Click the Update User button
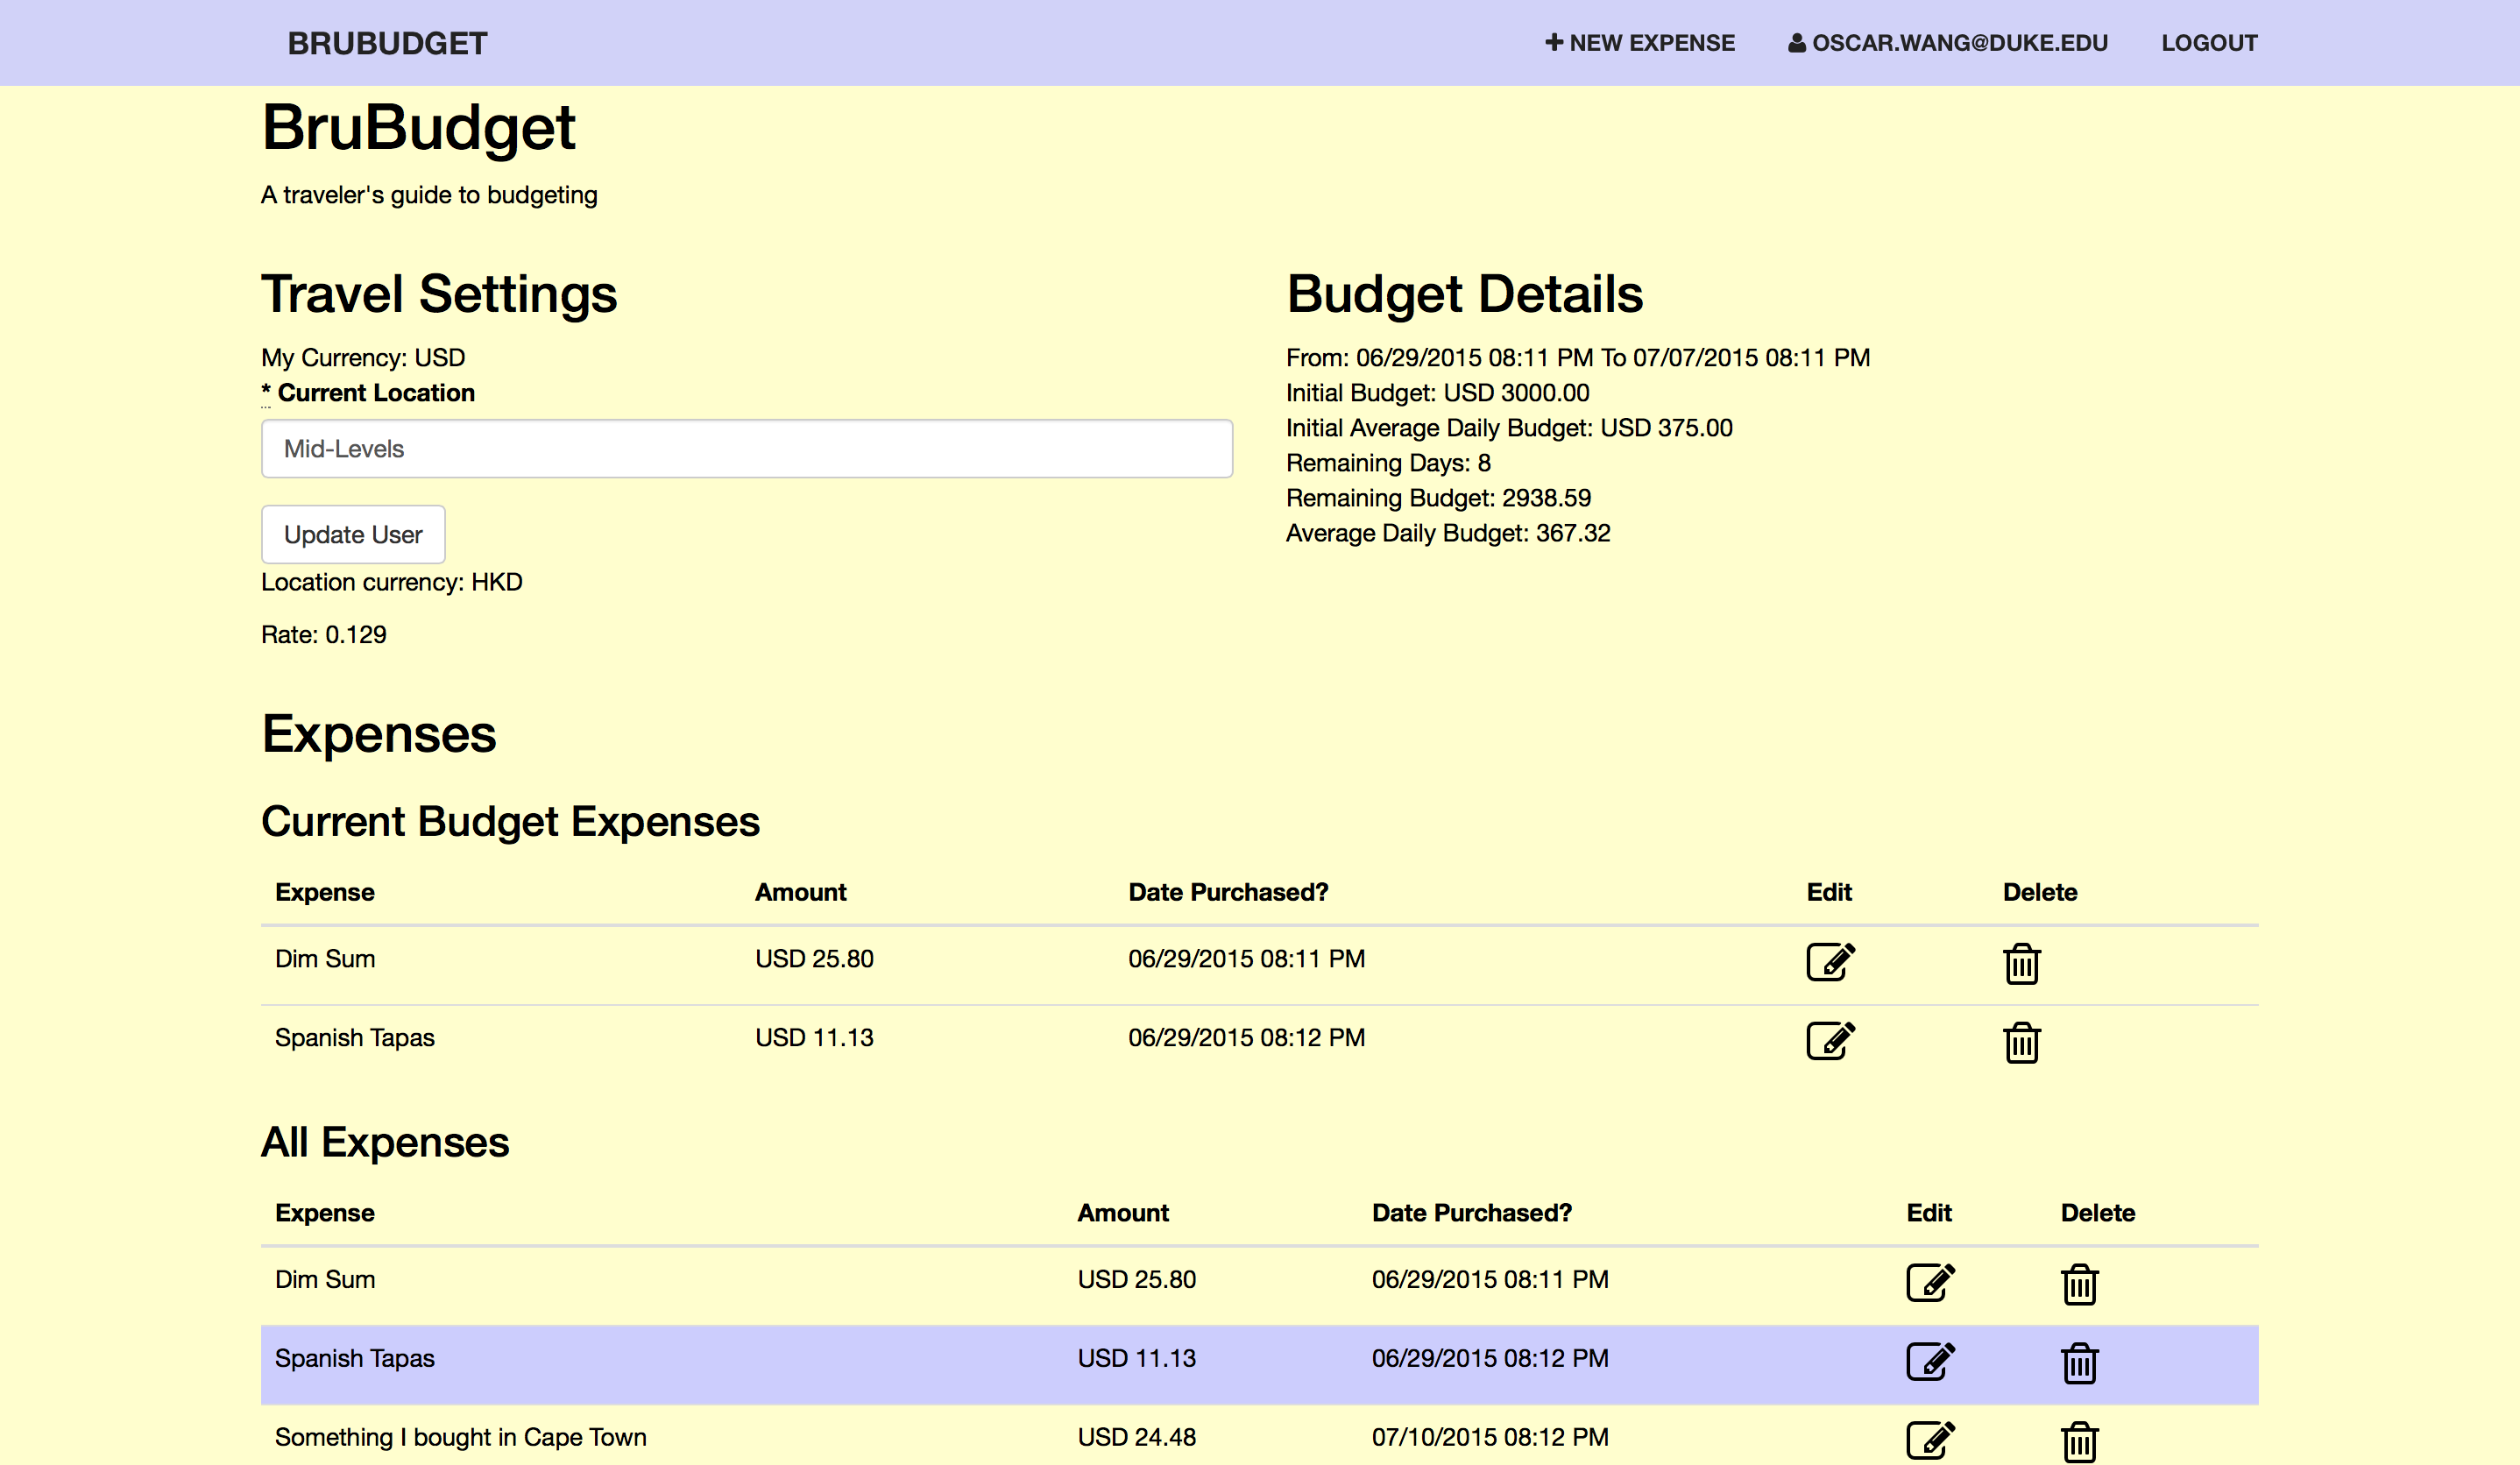The height and width of the screenshot is (1465, 2520). coord(353,535)
